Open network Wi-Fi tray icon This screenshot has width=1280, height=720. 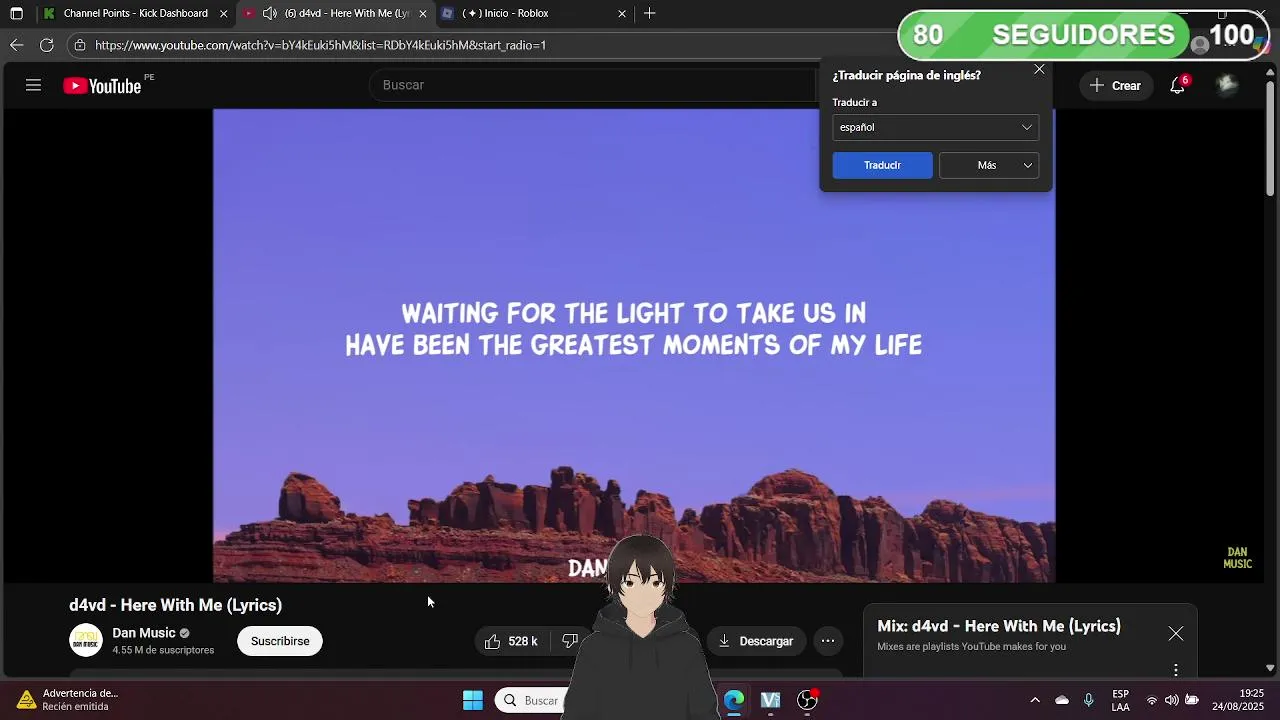[x=1152, y=700]
